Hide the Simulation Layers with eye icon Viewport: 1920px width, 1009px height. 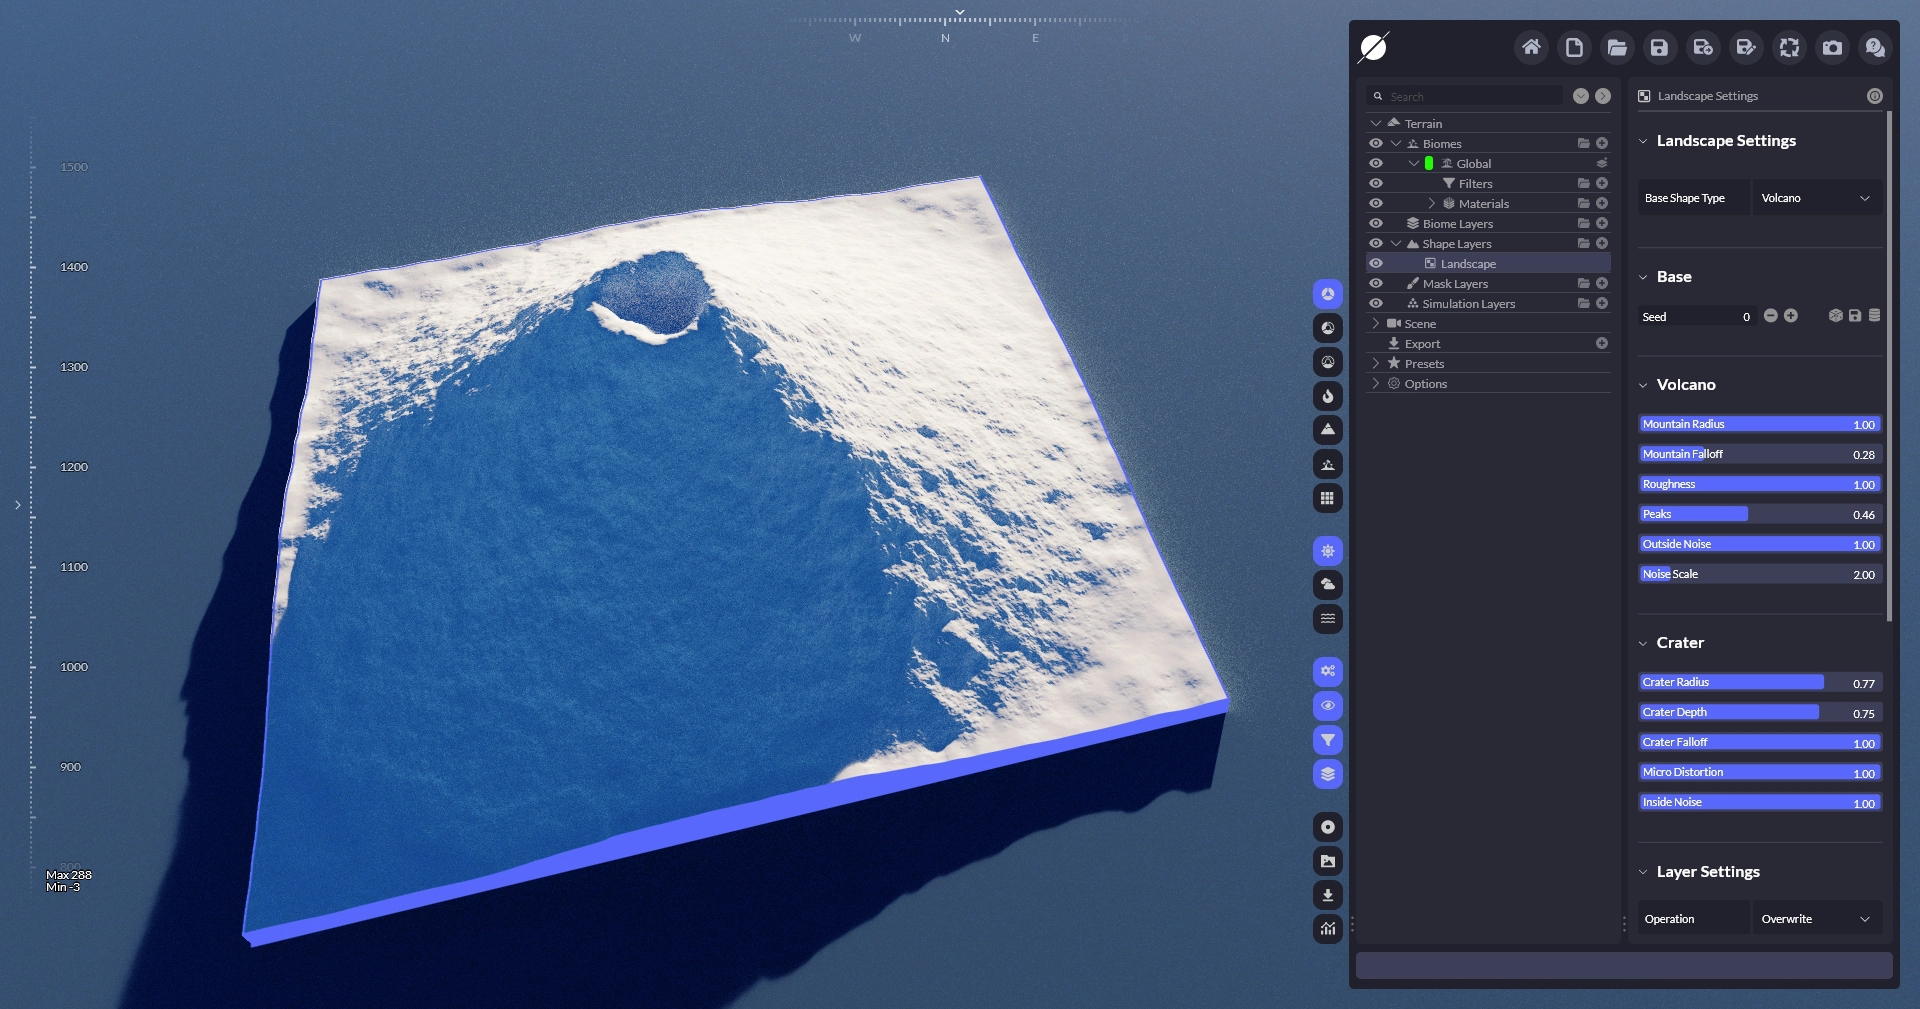[x=1376, y=304]
